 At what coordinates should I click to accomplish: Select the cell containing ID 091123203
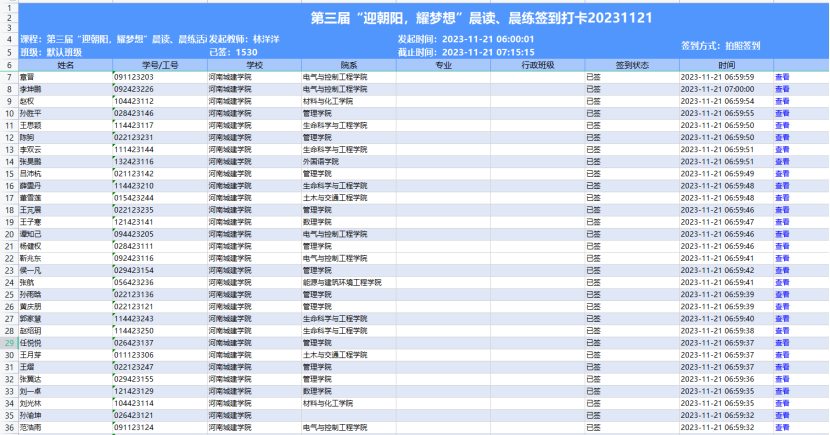coord(134,77)
